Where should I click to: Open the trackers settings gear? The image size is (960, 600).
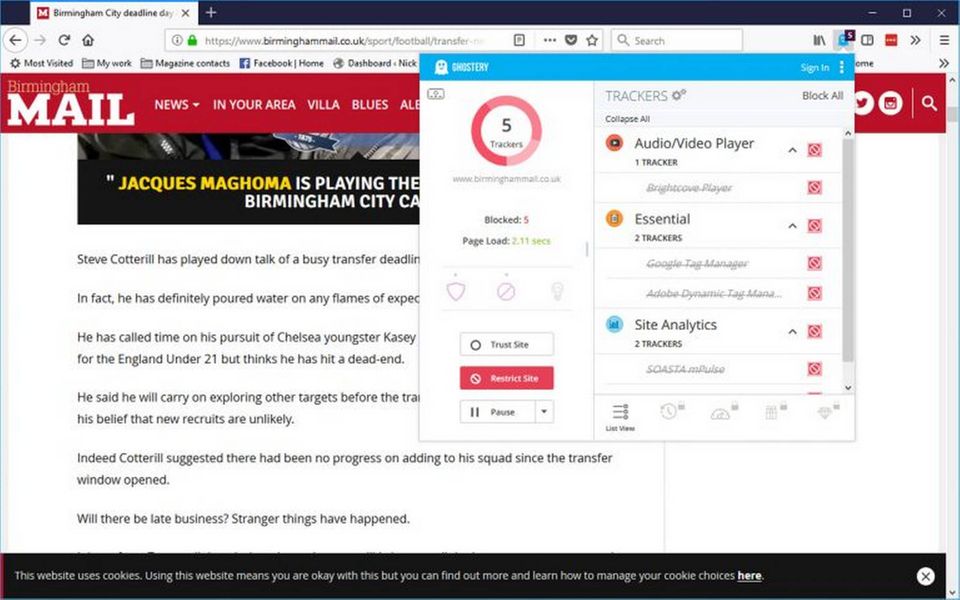coord(678,95)
